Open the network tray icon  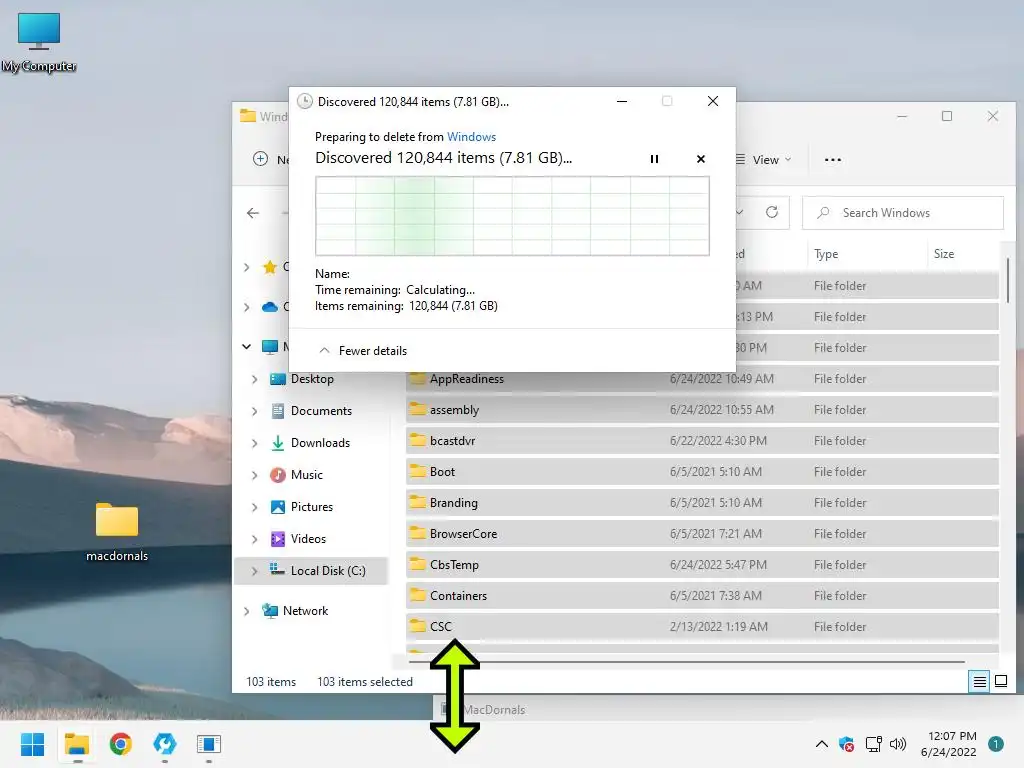point(873,744)
